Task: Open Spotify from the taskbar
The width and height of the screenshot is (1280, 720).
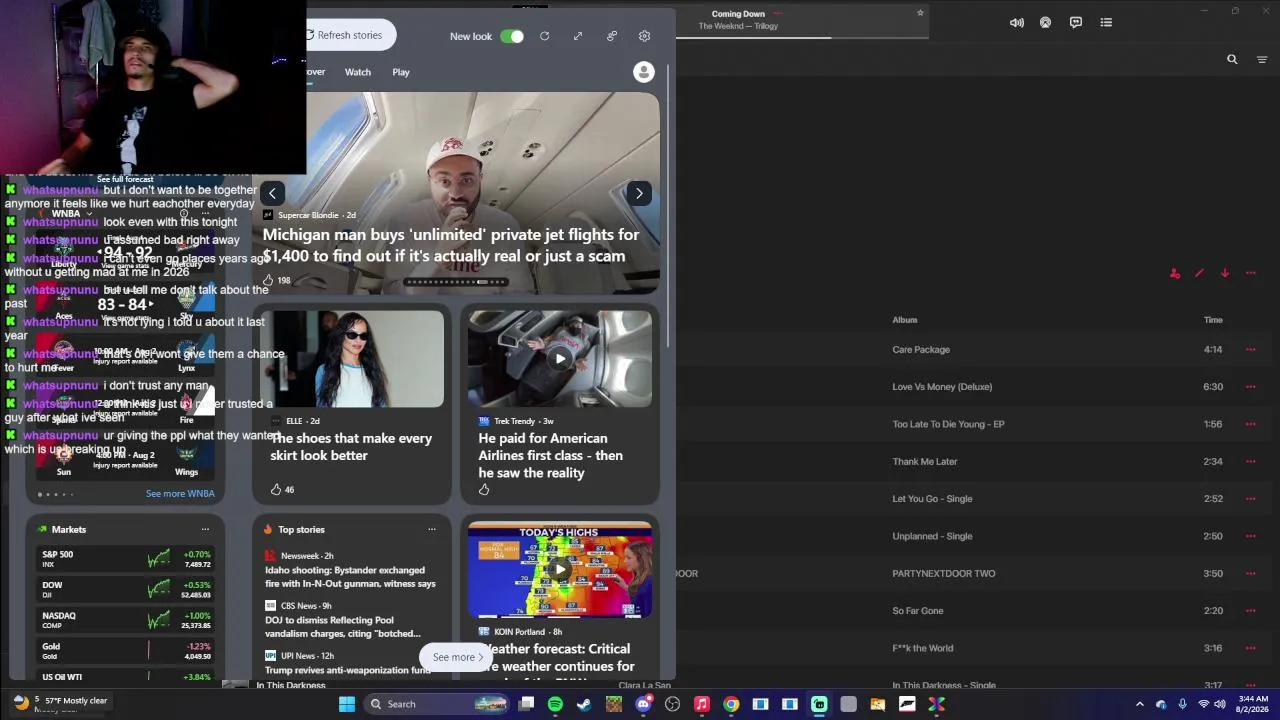Action: [x=555, y=704]
